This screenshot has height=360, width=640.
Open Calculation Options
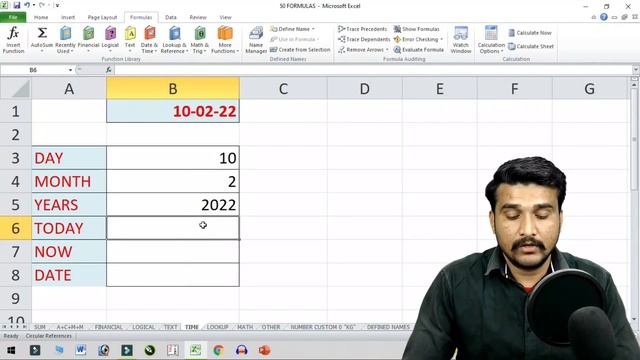(x=491, y=40)
